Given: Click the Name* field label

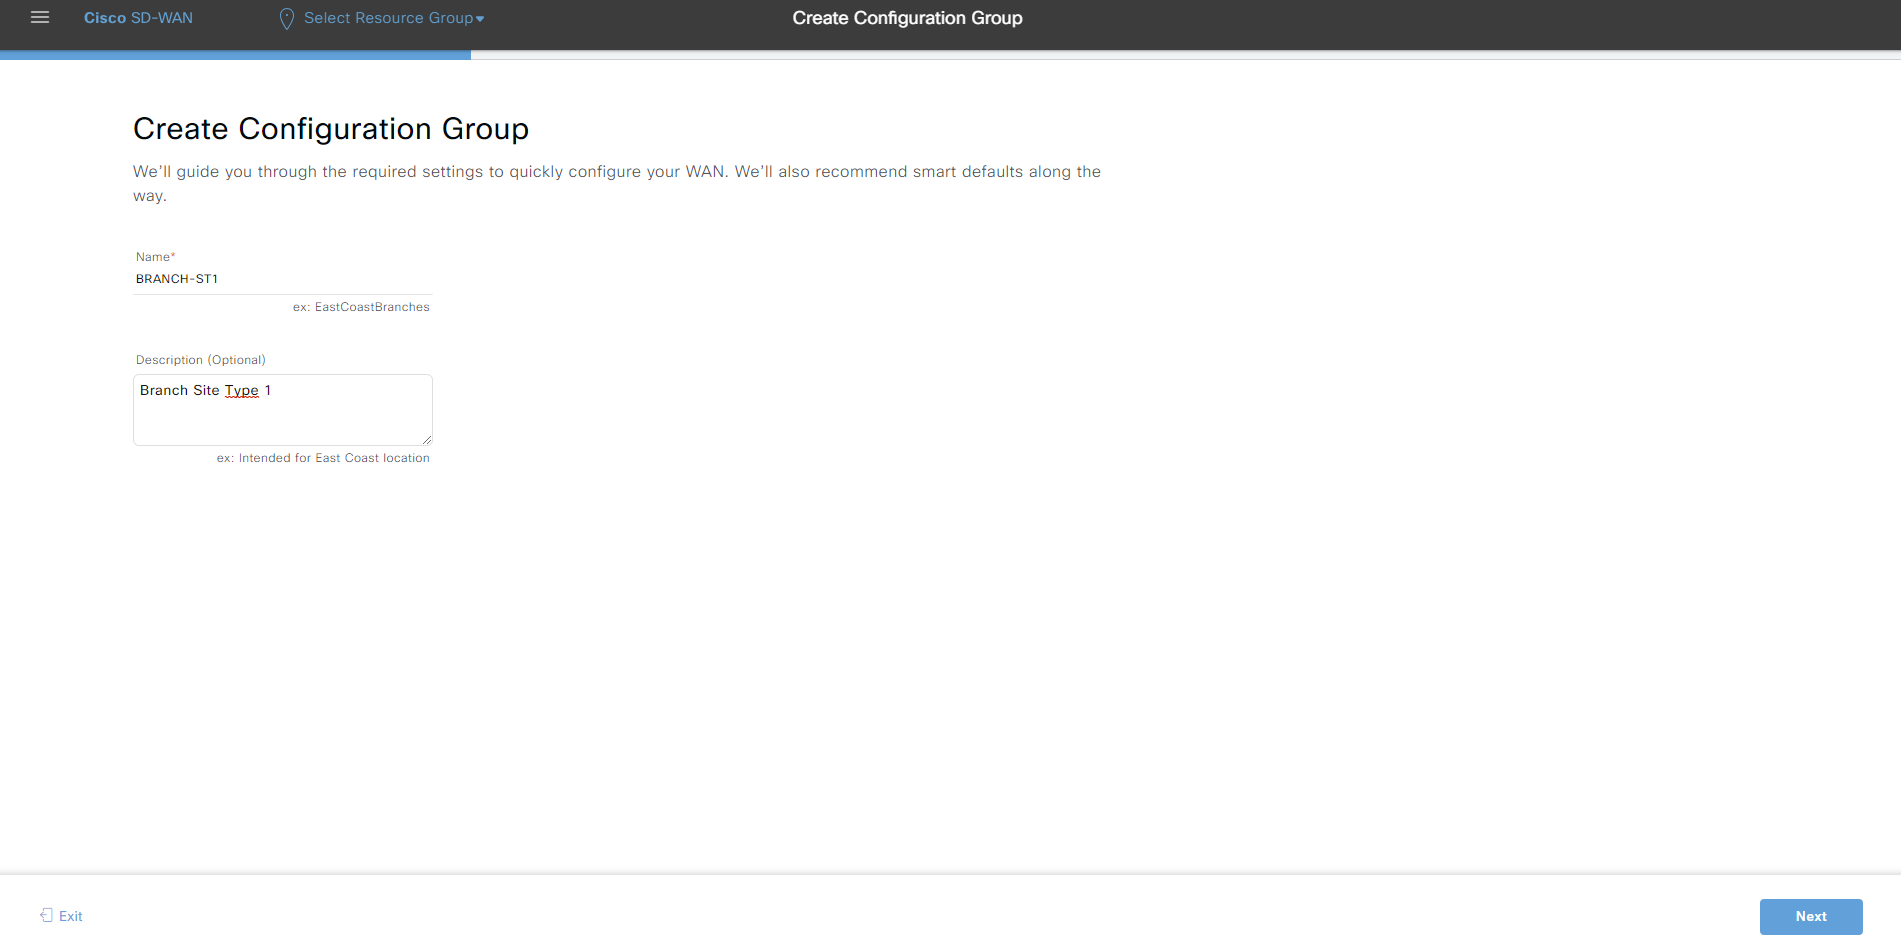Looking at the screenshot, I should click(156, 257).
